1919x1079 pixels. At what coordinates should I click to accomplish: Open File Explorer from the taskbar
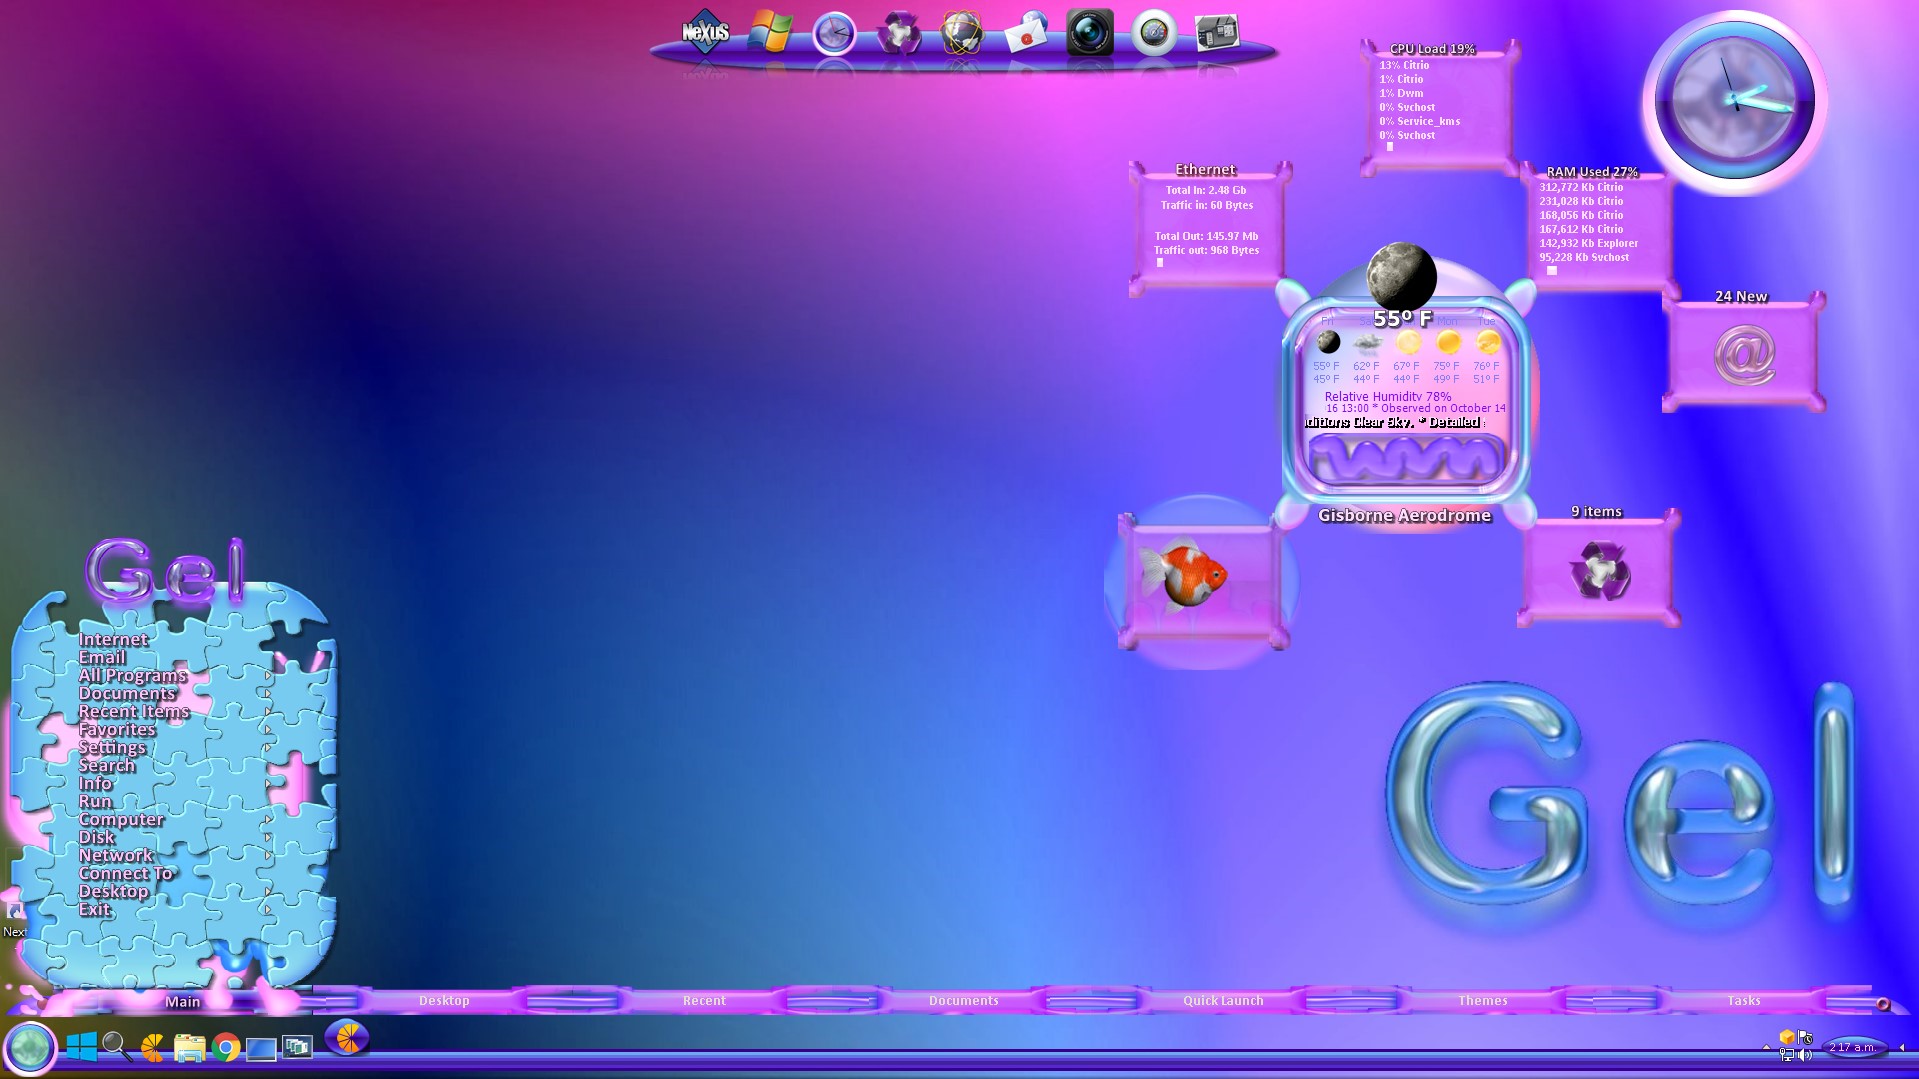tap(189, 1047)
